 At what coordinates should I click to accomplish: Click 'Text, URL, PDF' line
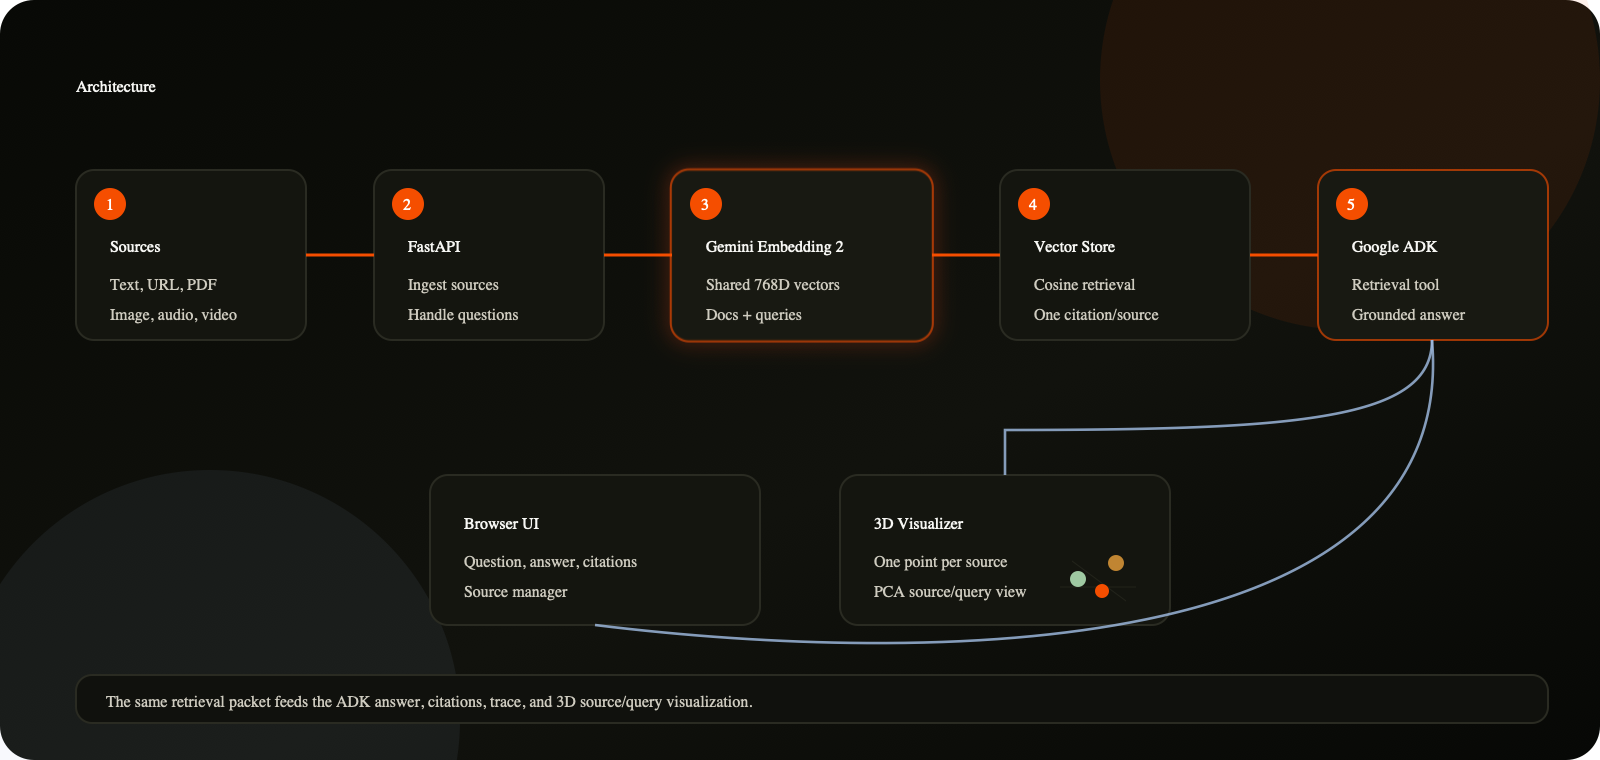pos(163,285)
